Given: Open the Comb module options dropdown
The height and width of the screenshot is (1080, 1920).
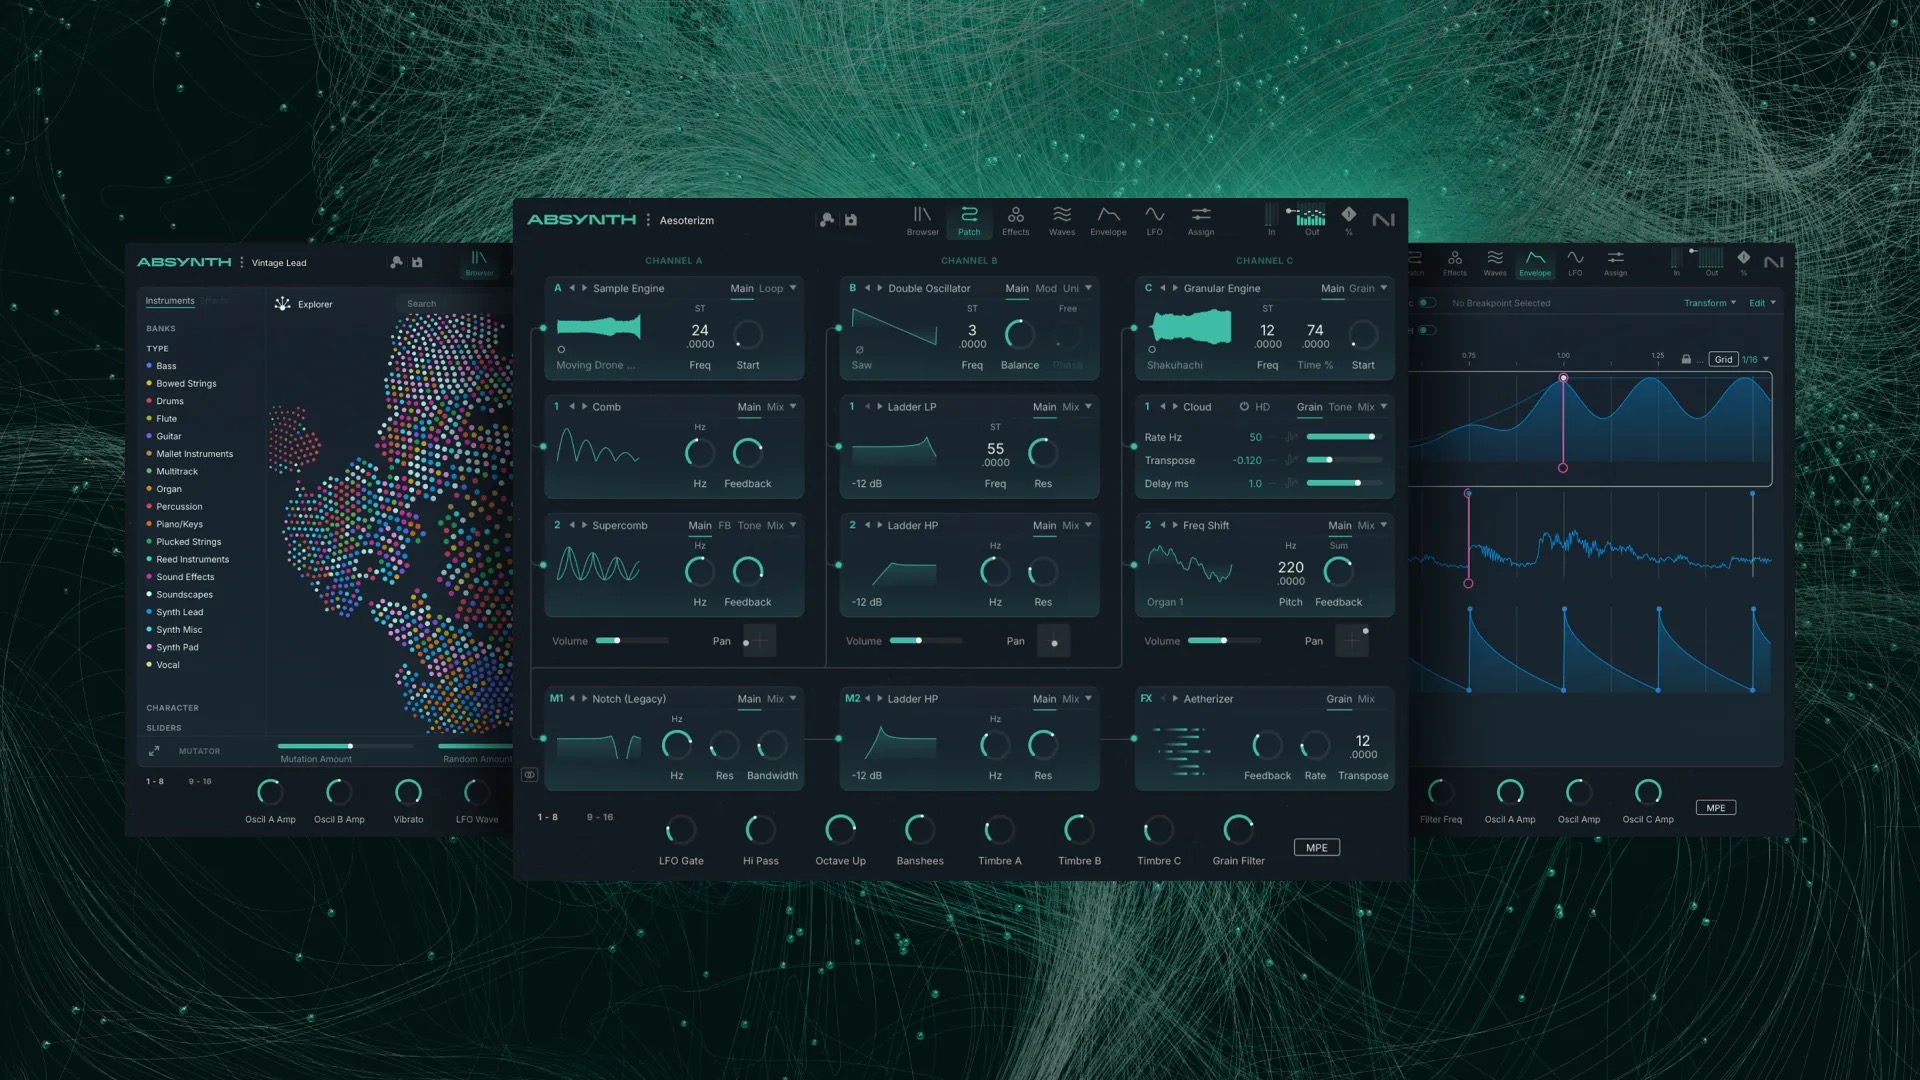Looking at the screenshot, I should click(x=793, y=407).
